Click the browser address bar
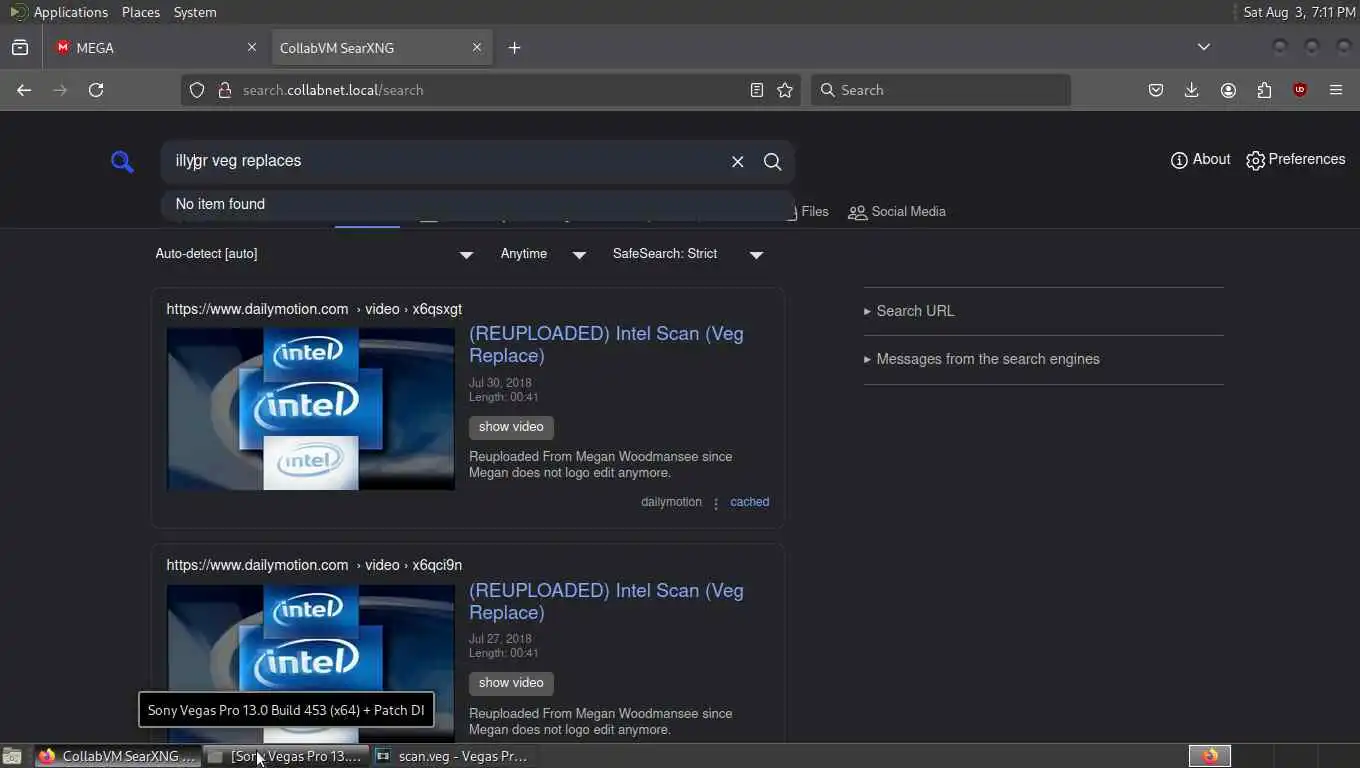Image resolution: width=1360 pixels, height=768 pixels. tap(490, 90)
